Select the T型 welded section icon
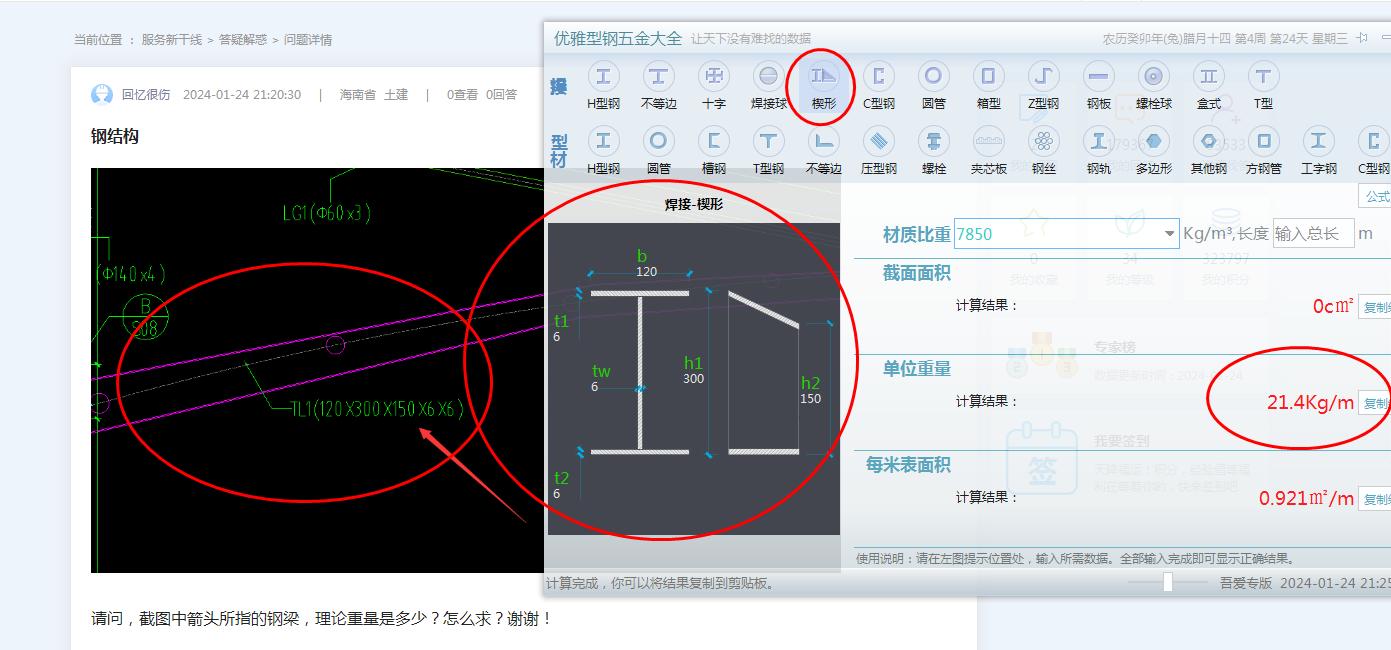1391x650 pixels. (x=1263, y=85)
